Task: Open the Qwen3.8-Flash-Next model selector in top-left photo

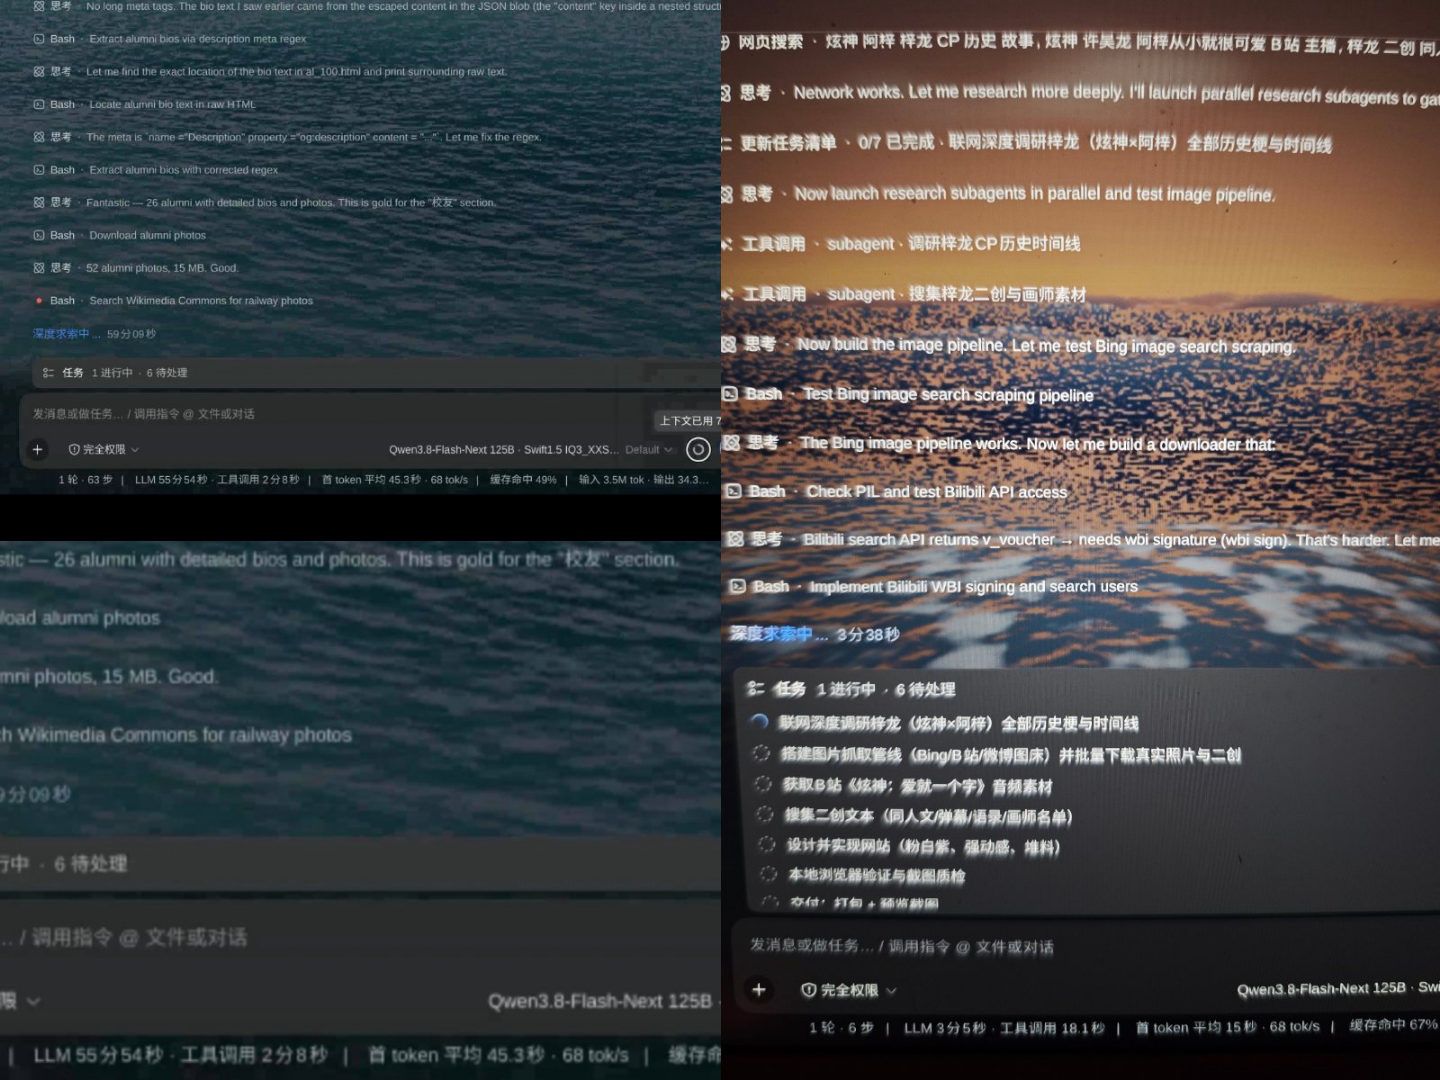Action: (503, 450)
